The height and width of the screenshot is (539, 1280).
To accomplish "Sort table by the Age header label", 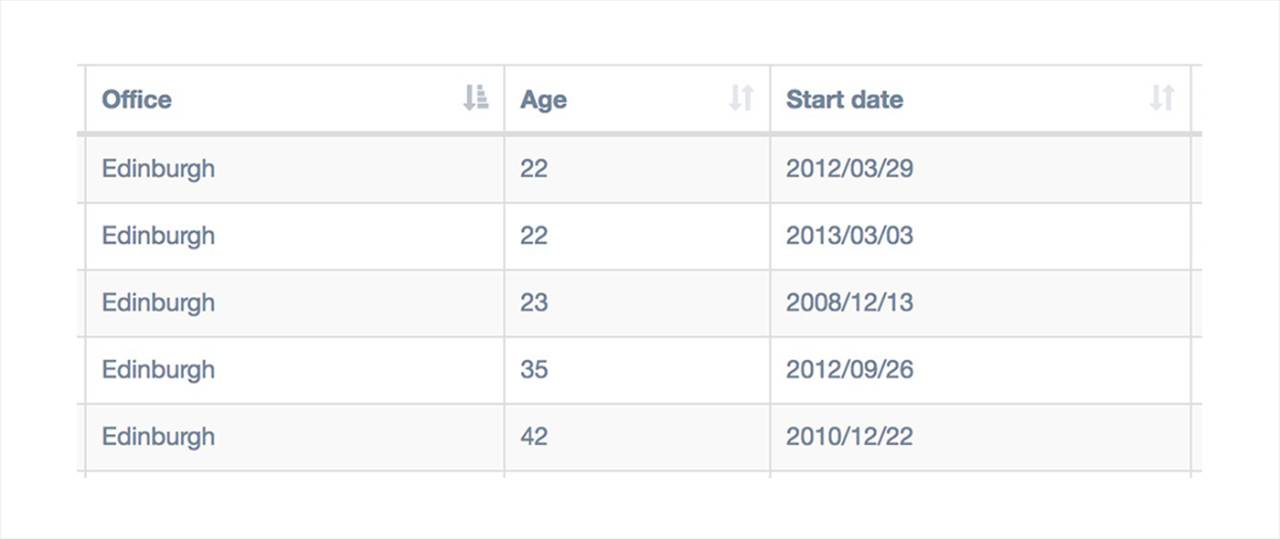I will [543, 100].
